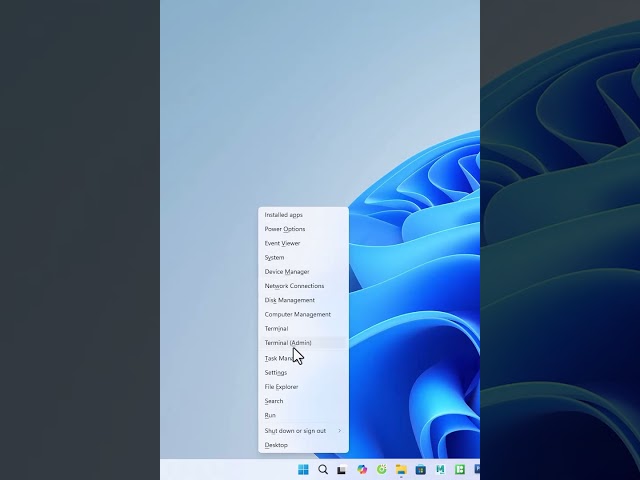640x480 pixels.
Task: Open File Explorer folder icon on taskbar
Action: [x=401, y=469]
